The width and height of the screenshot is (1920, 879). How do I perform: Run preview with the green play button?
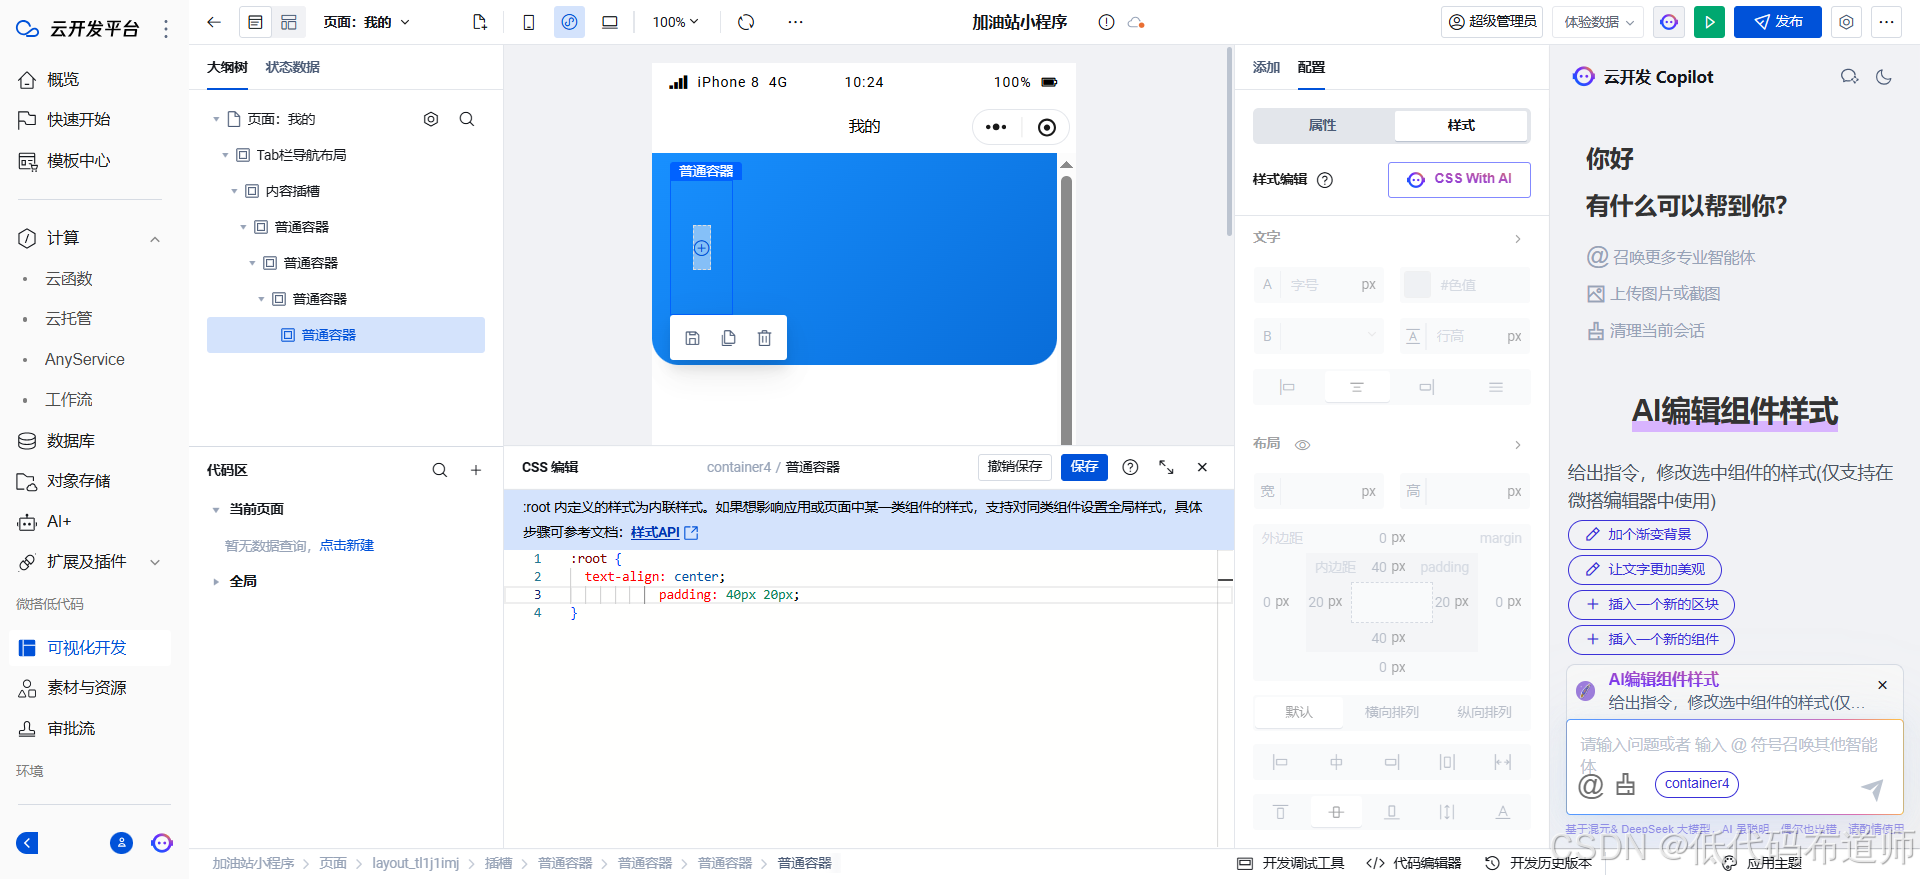(x=1709, y=22)
